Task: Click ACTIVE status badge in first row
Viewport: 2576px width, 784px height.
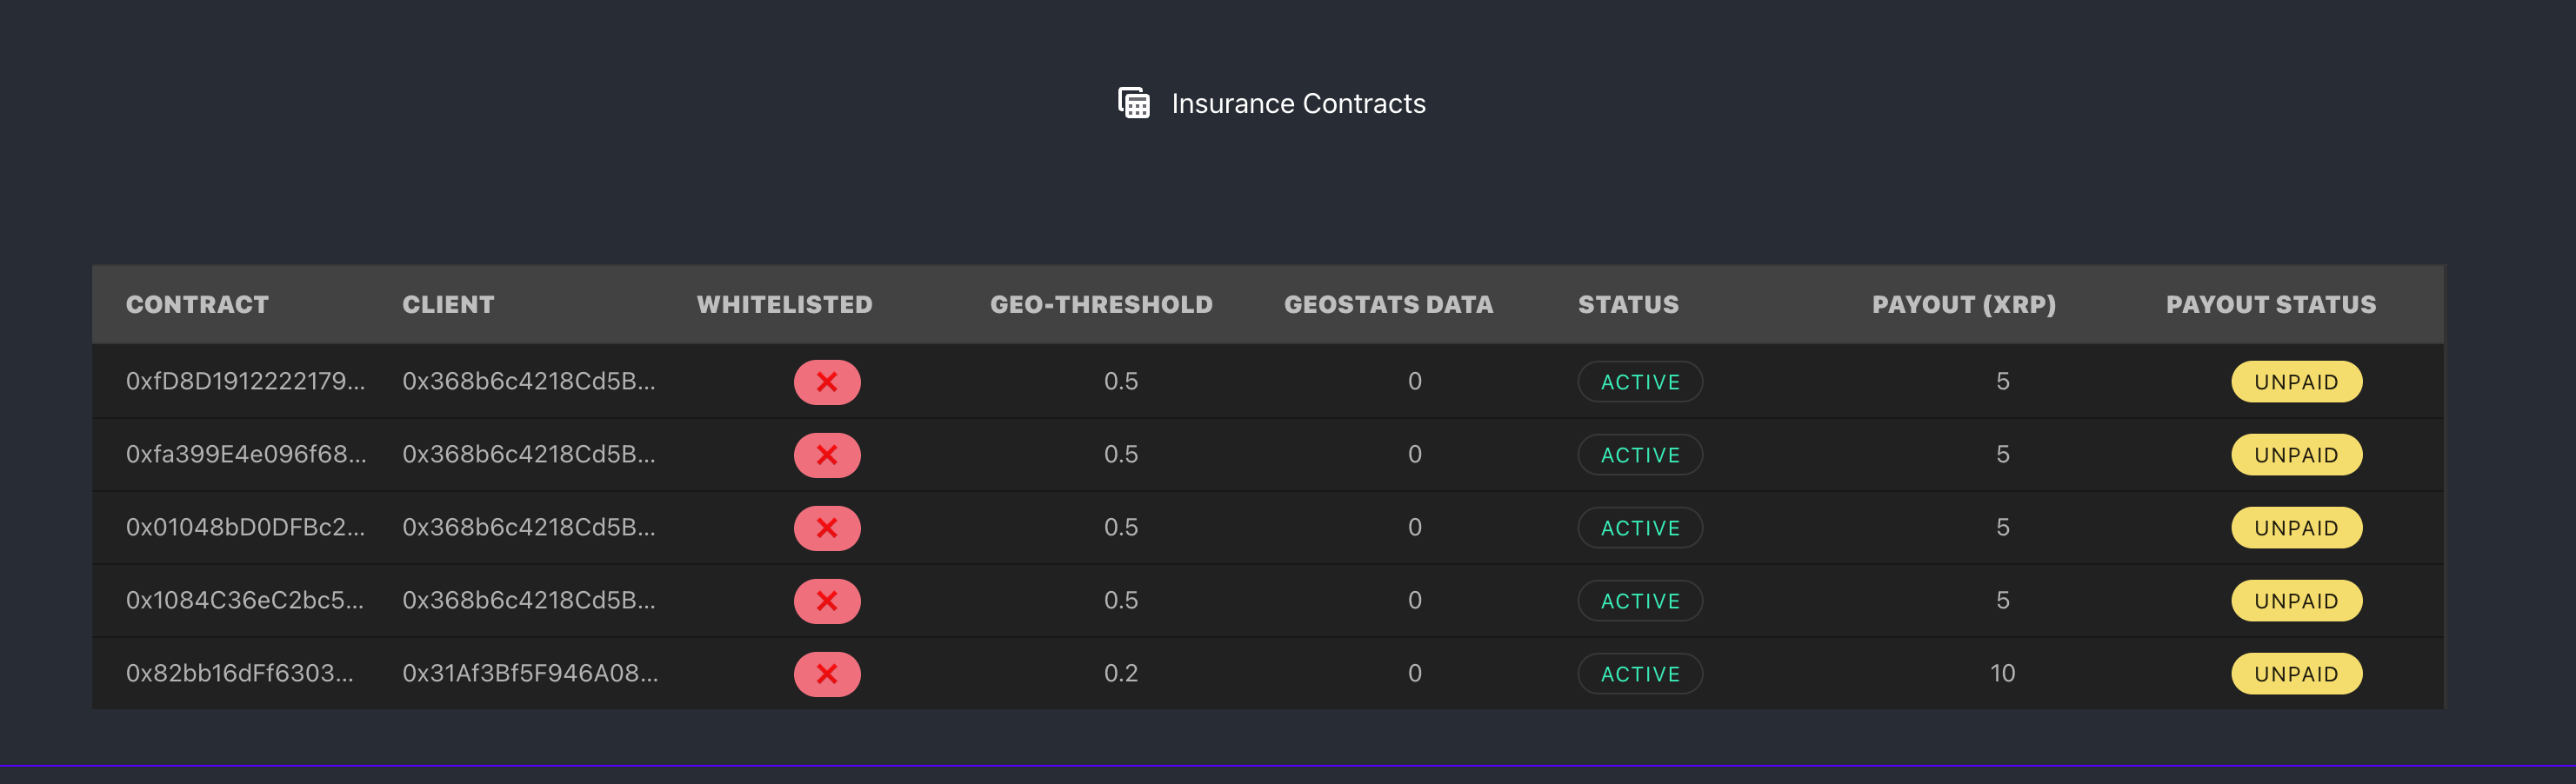Action: pyautogui.click(x=1639, y=382)
